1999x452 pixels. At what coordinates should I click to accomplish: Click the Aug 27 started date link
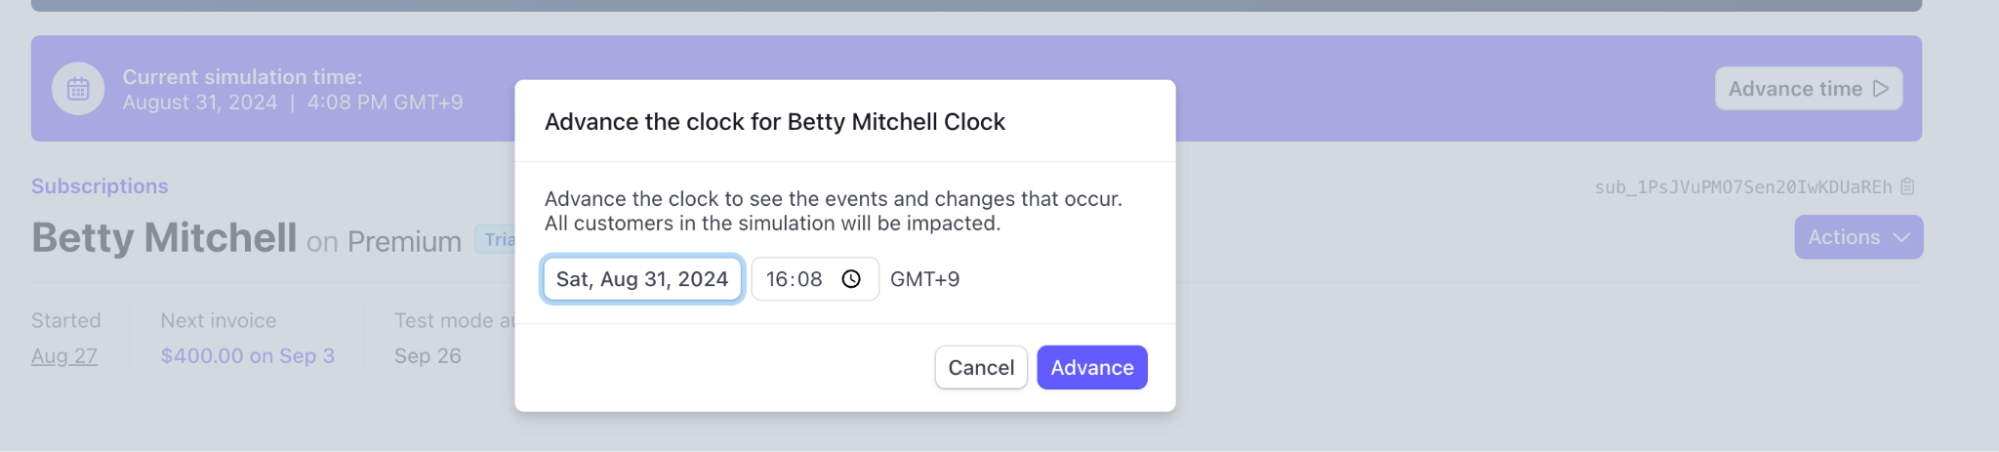click(64, 356)
